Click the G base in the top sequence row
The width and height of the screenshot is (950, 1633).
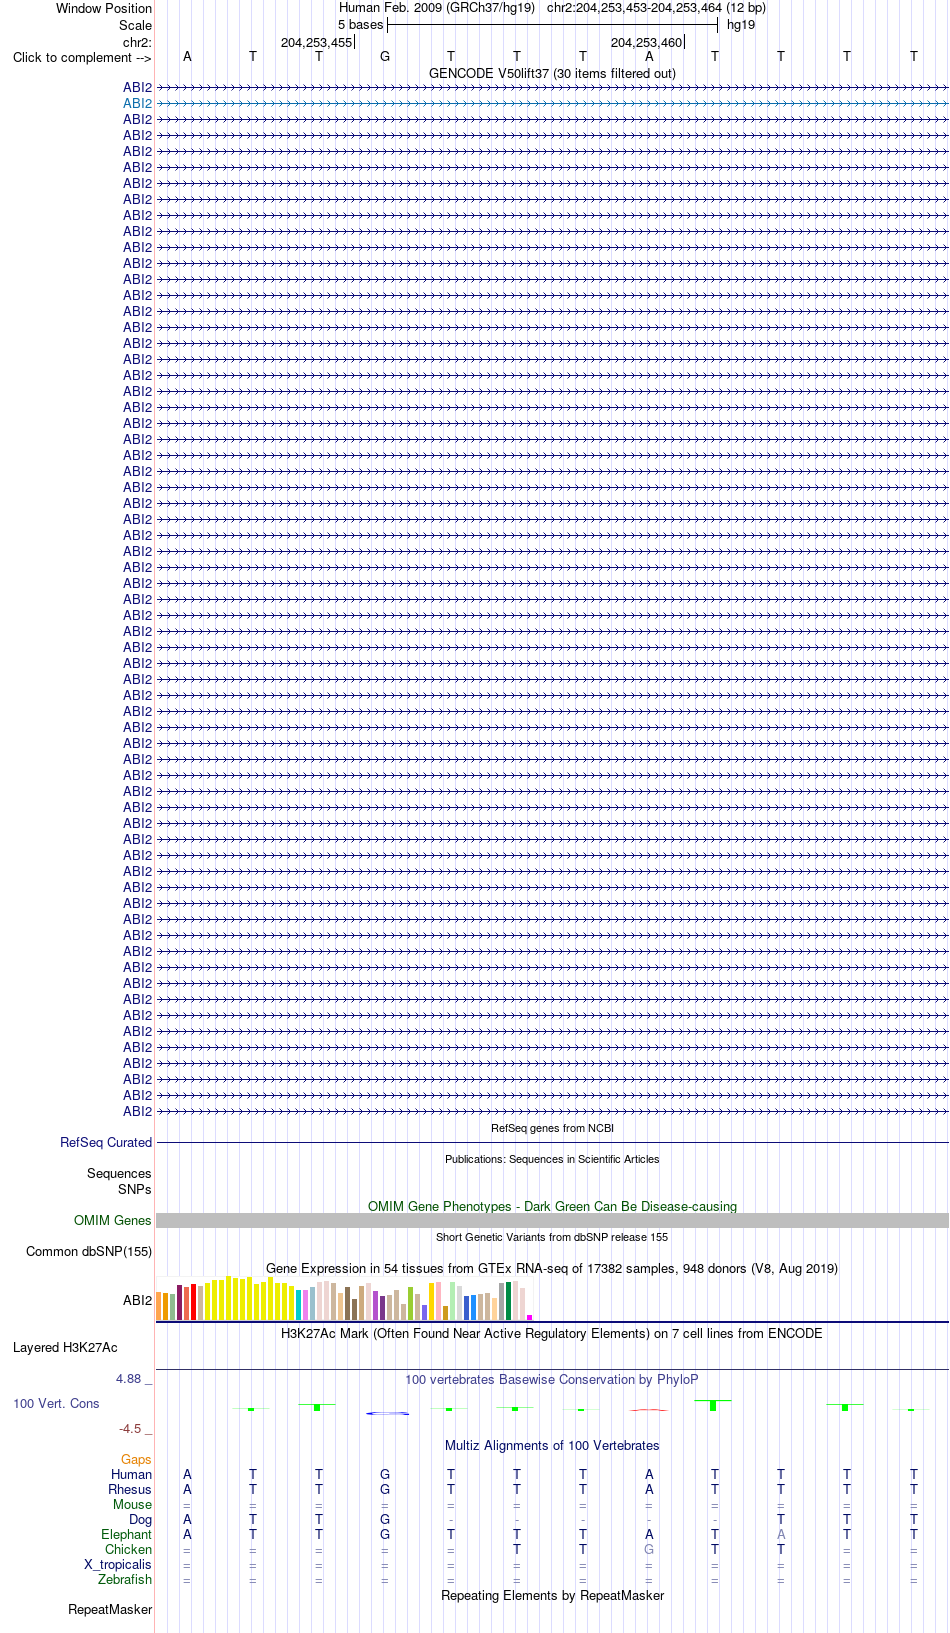click(x=385, y=57)
